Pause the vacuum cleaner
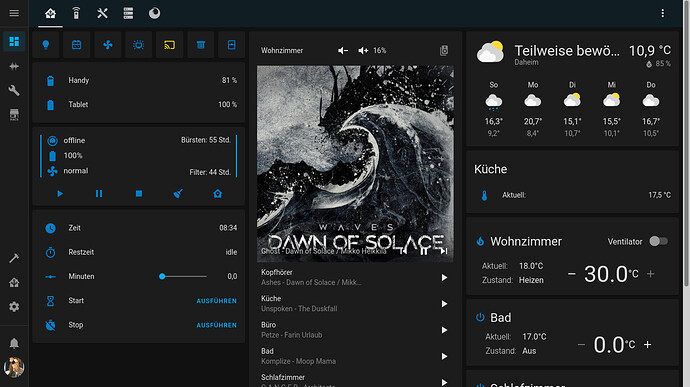Image resolution: width=690 pixels, height=387 pixels. pos(99,194)
